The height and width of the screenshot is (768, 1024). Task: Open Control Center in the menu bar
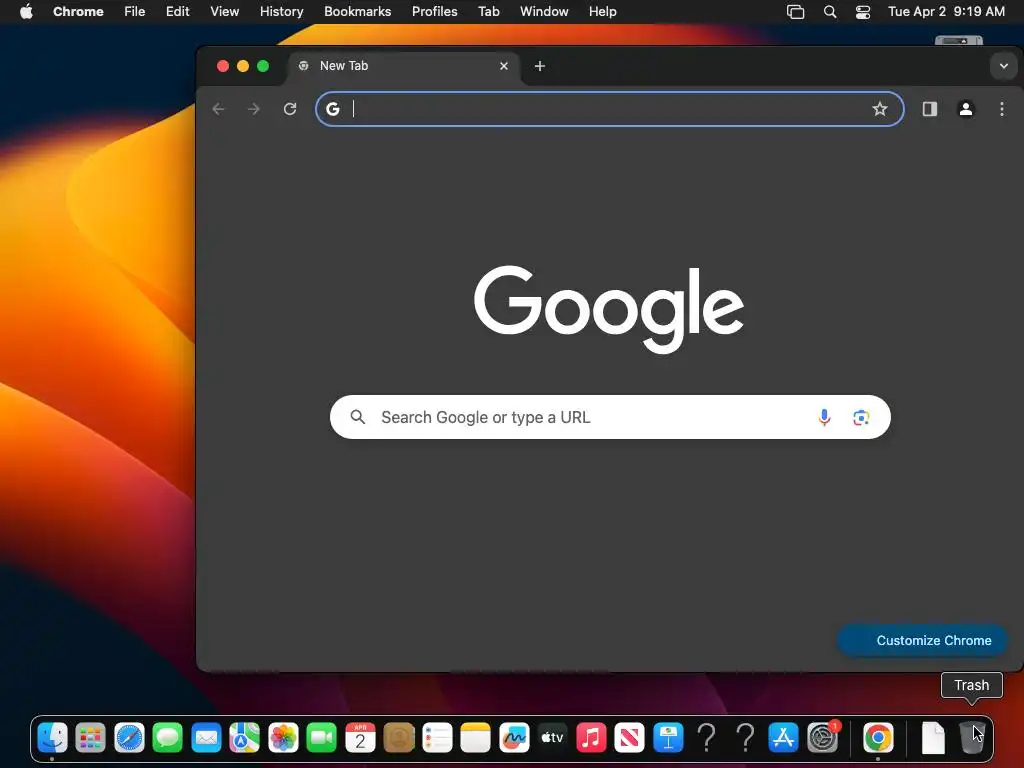pyautogui.click(x=863, y=12)
